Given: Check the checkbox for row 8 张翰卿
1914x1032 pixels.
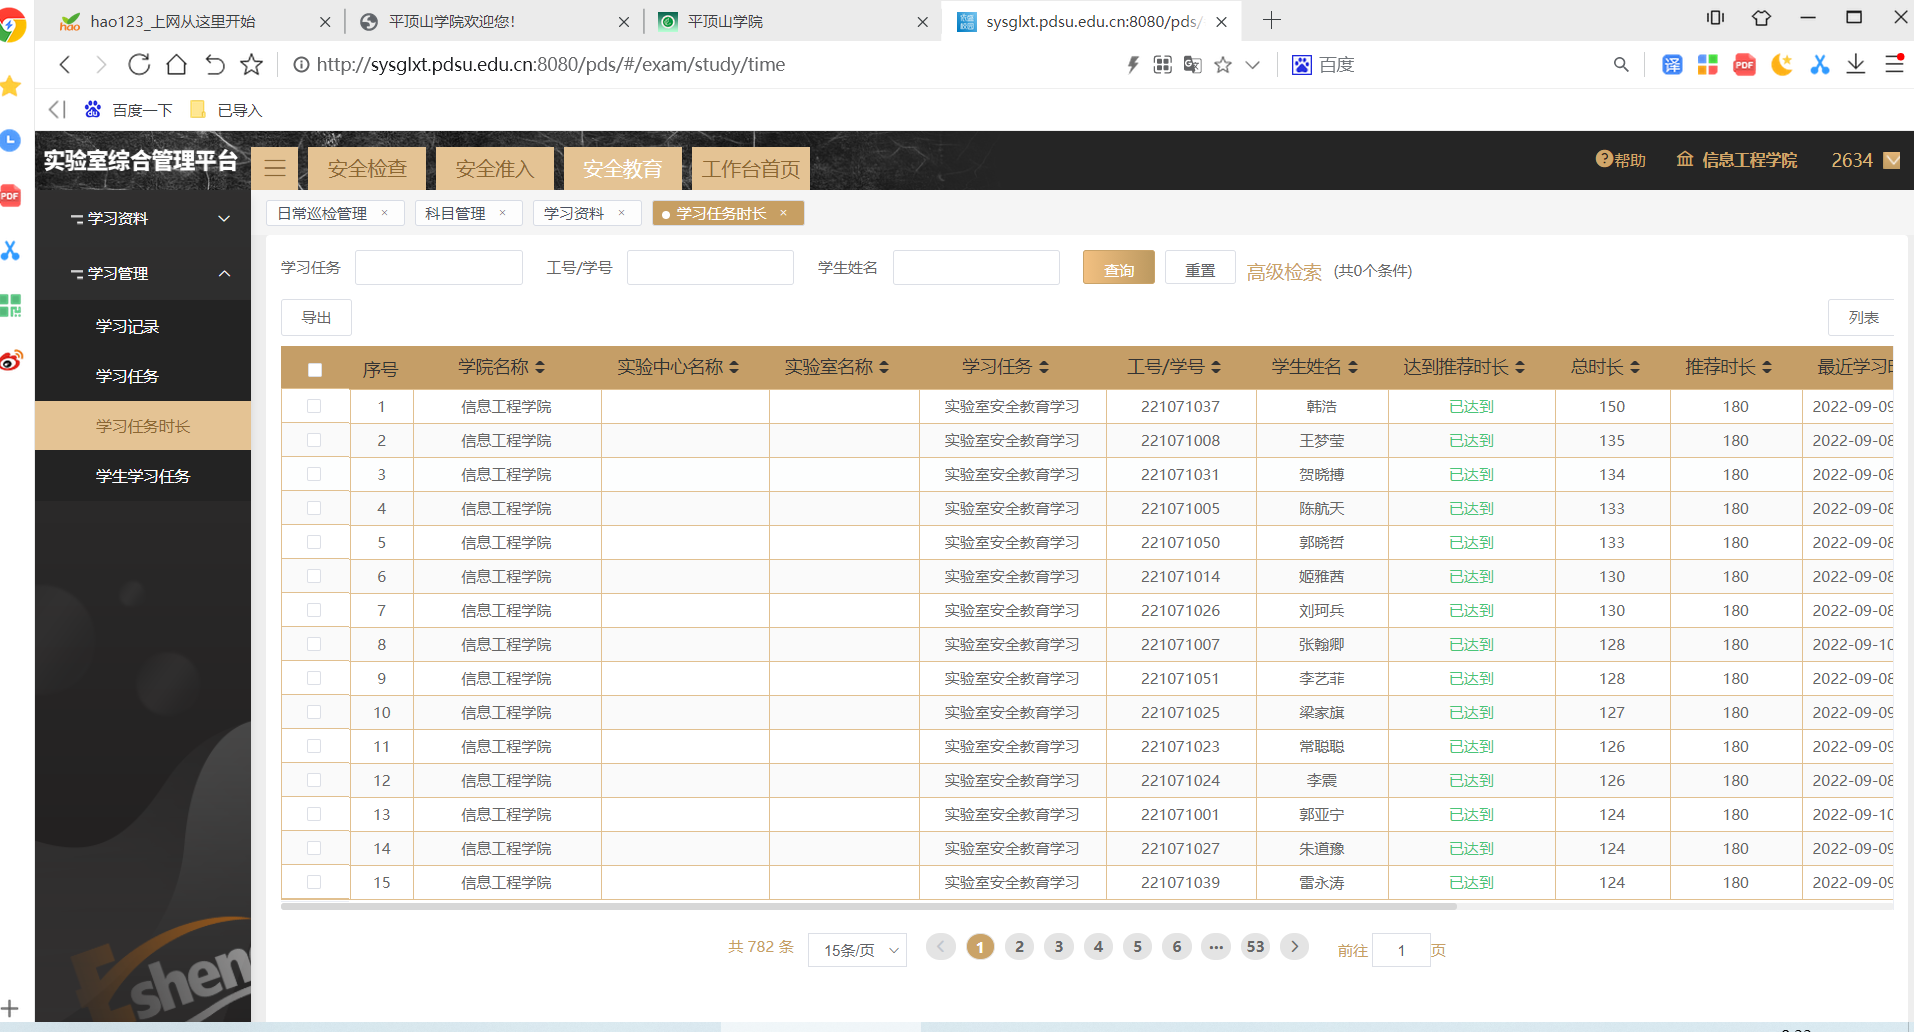Looking at the screenshot, I should (x=314, y=644).
